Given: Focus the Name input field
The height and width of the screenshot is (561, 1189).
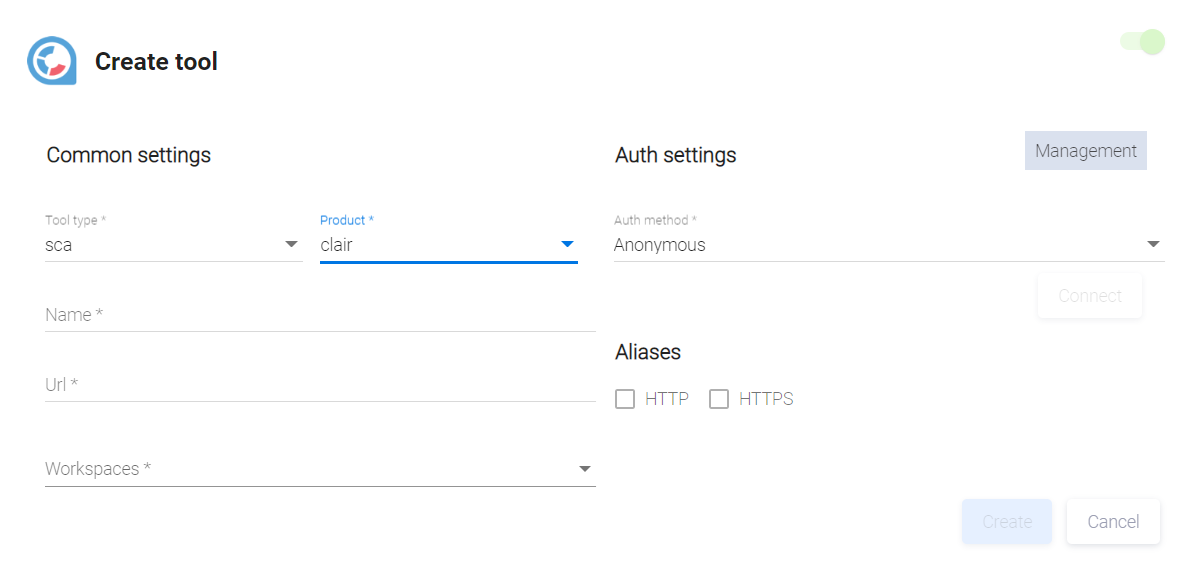Looking at the screenshot, I should 320,315.
